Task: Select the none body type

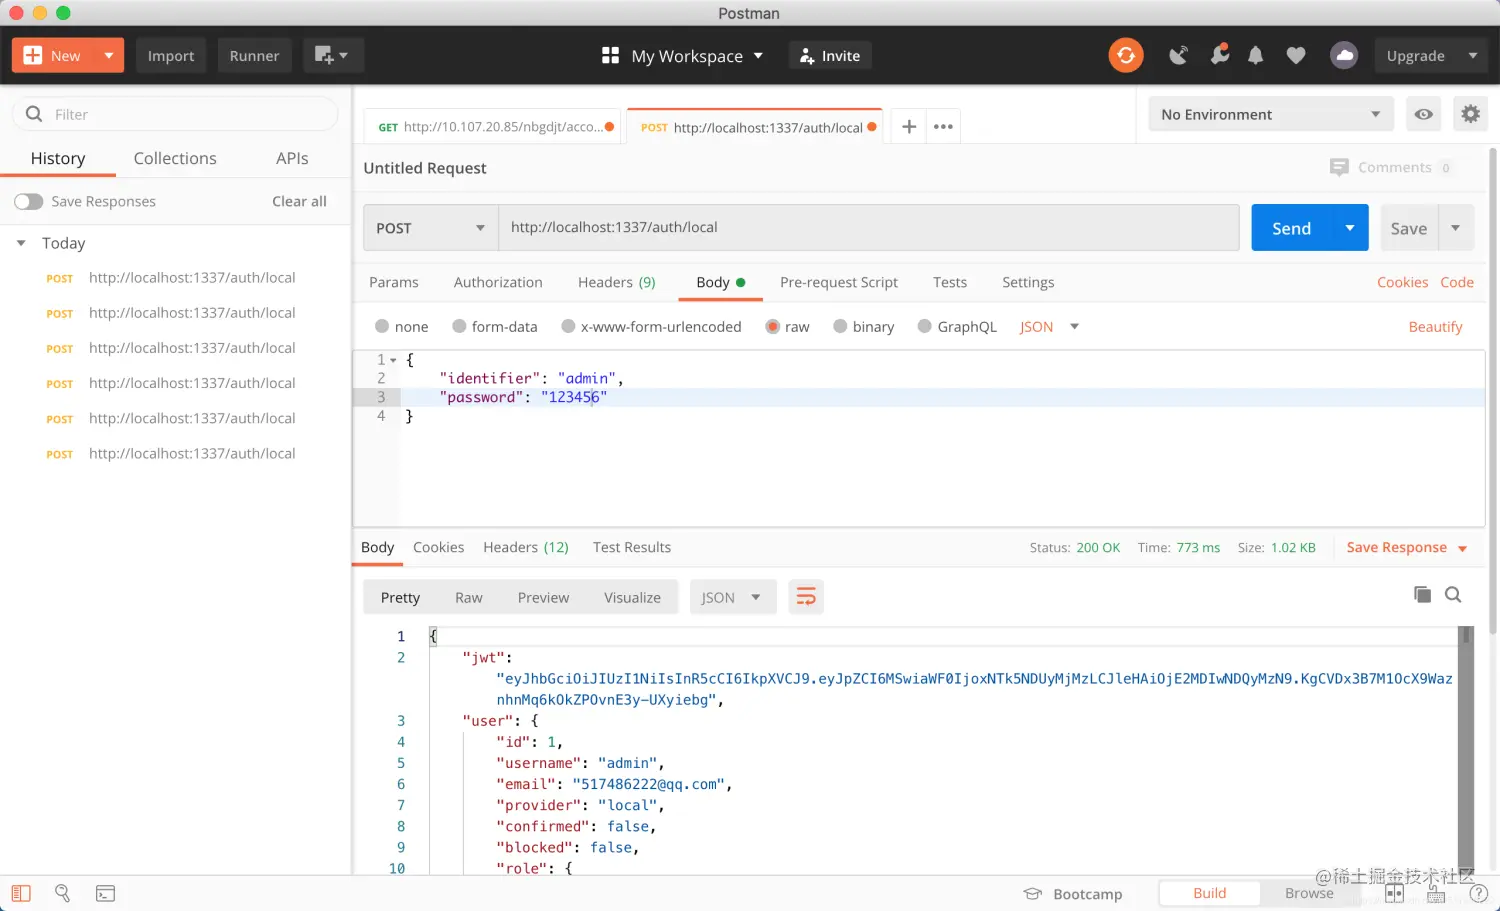Action: (x=382, y=326)
